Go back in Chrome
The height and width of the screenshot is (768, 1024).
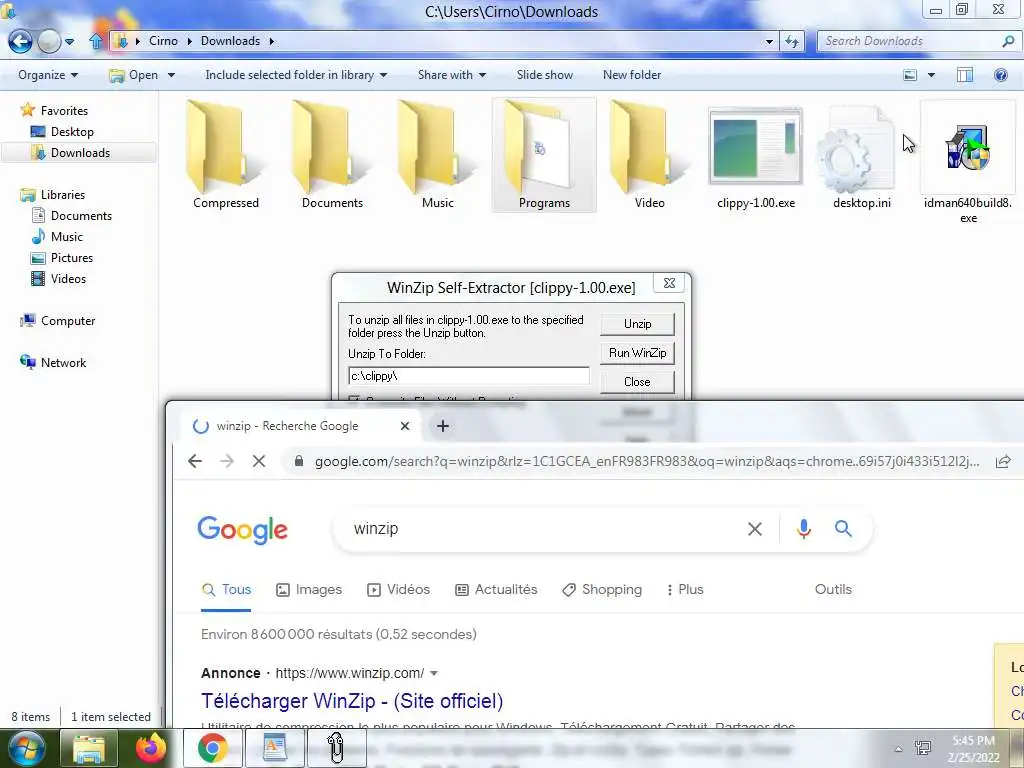point(195,461)
